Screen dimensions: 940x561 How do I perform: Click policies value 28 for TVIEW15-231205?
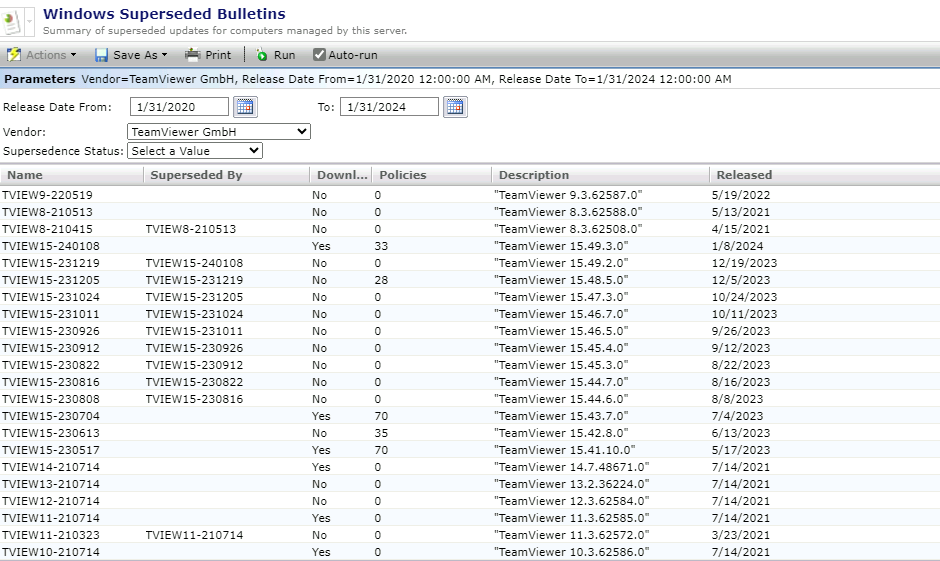381,280
